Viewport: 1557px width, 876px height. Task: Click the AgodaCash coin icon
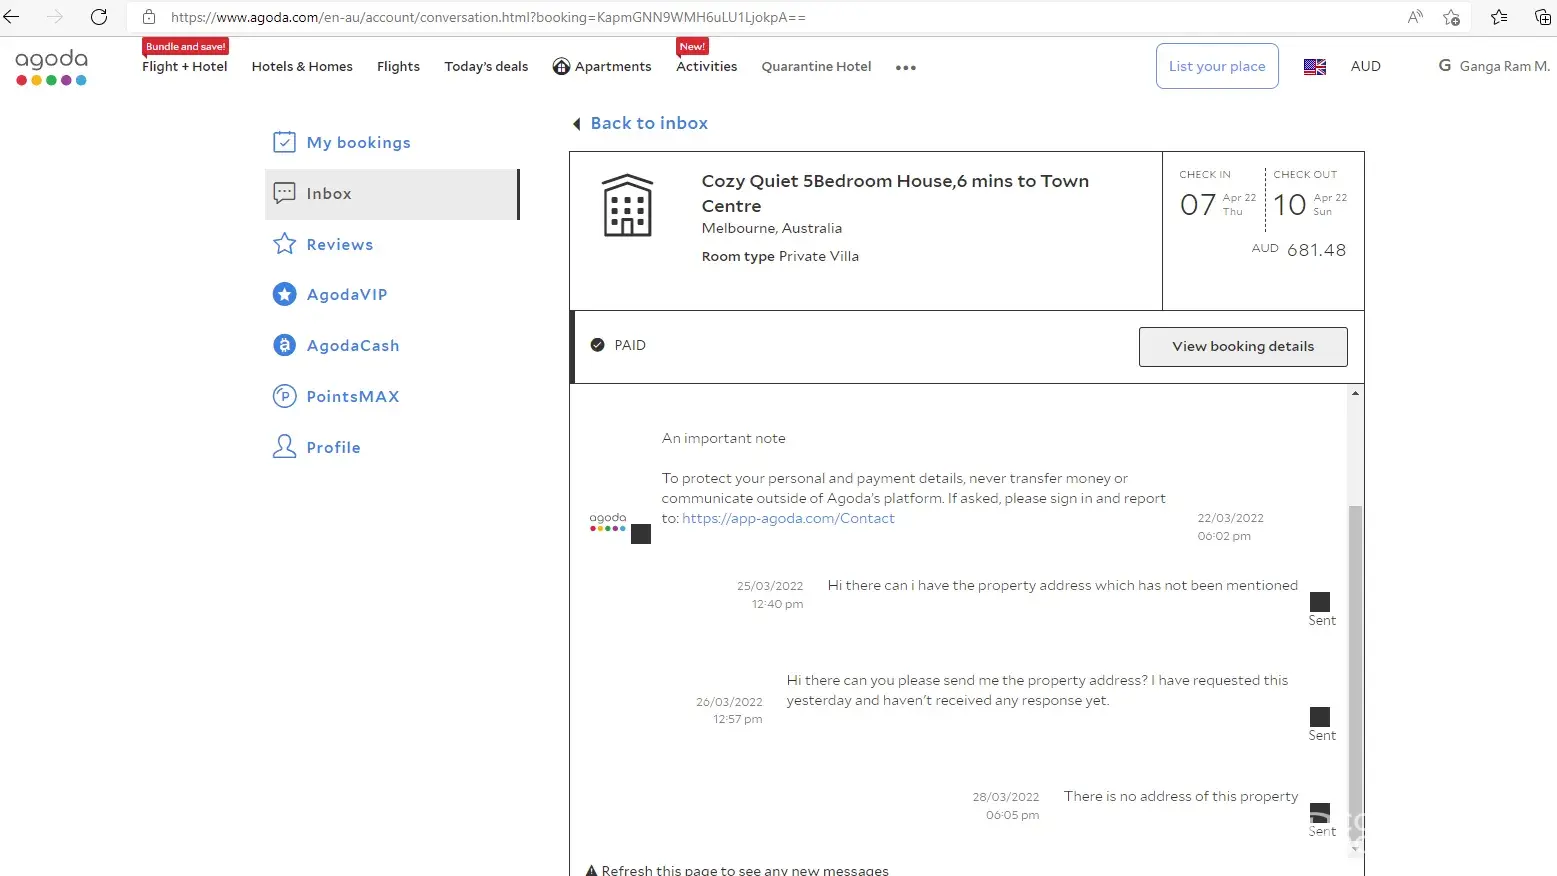[x=284, y=345]
